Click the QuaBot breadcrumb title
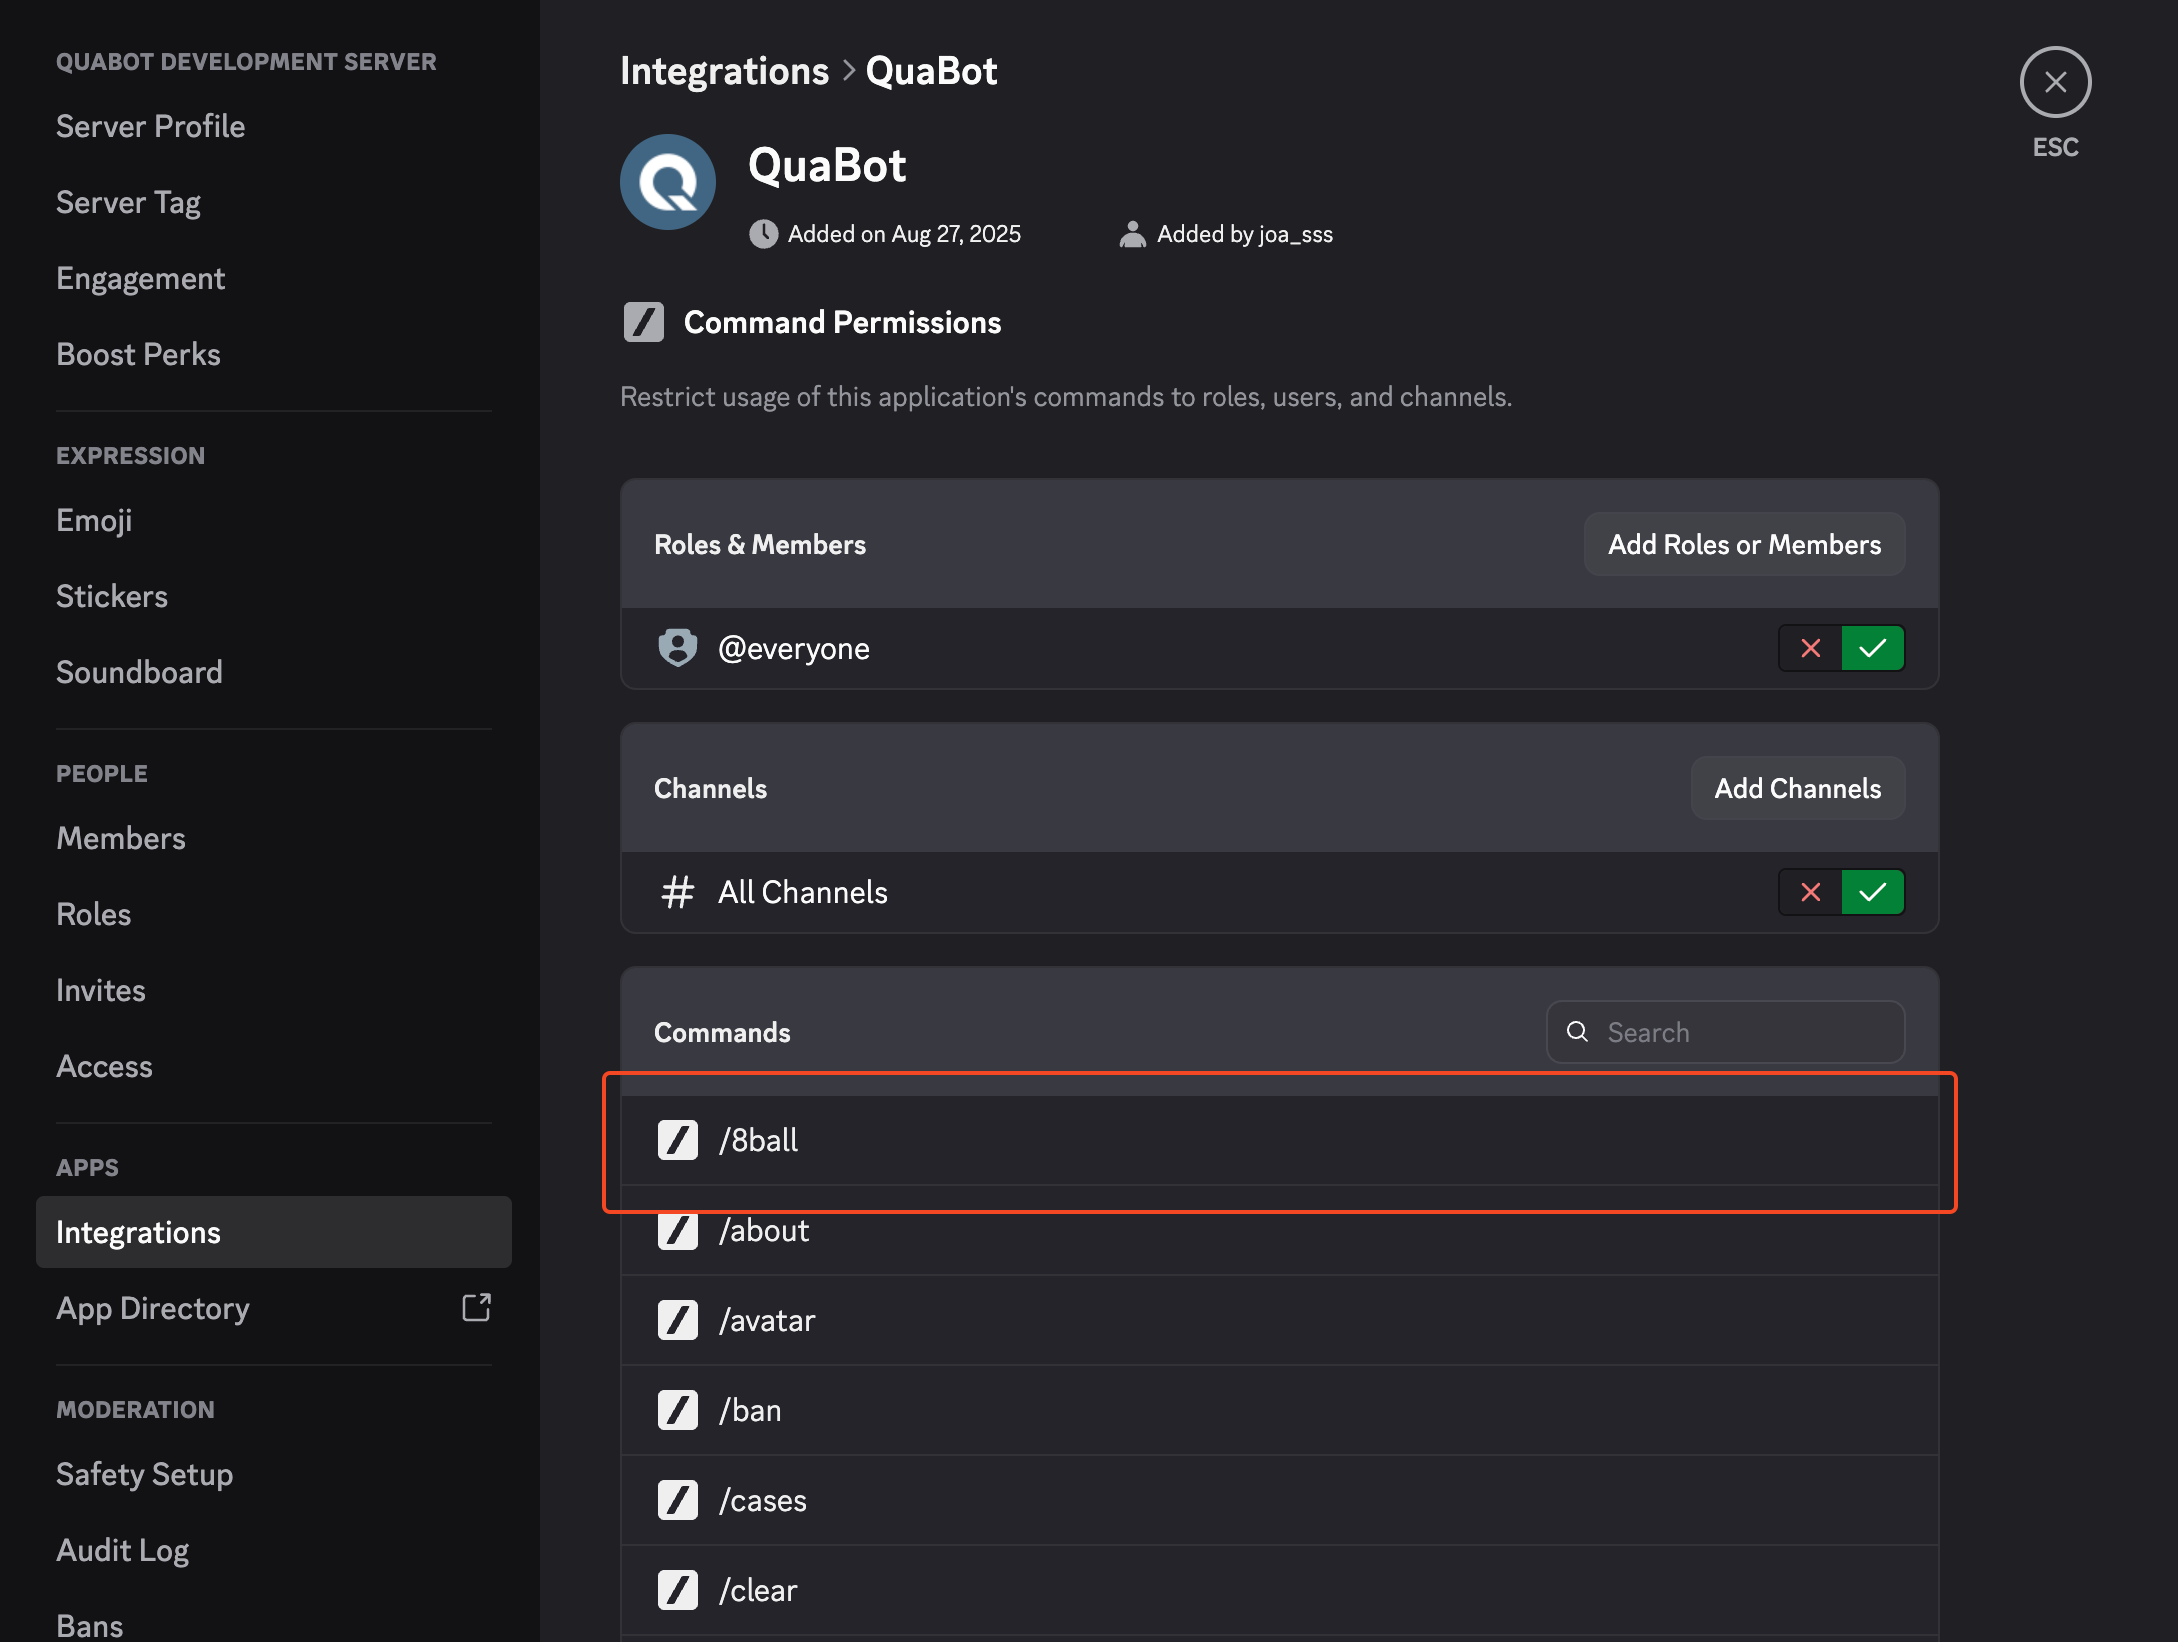The width and height of the screenshot is (2178, 1642). point(931,71)
